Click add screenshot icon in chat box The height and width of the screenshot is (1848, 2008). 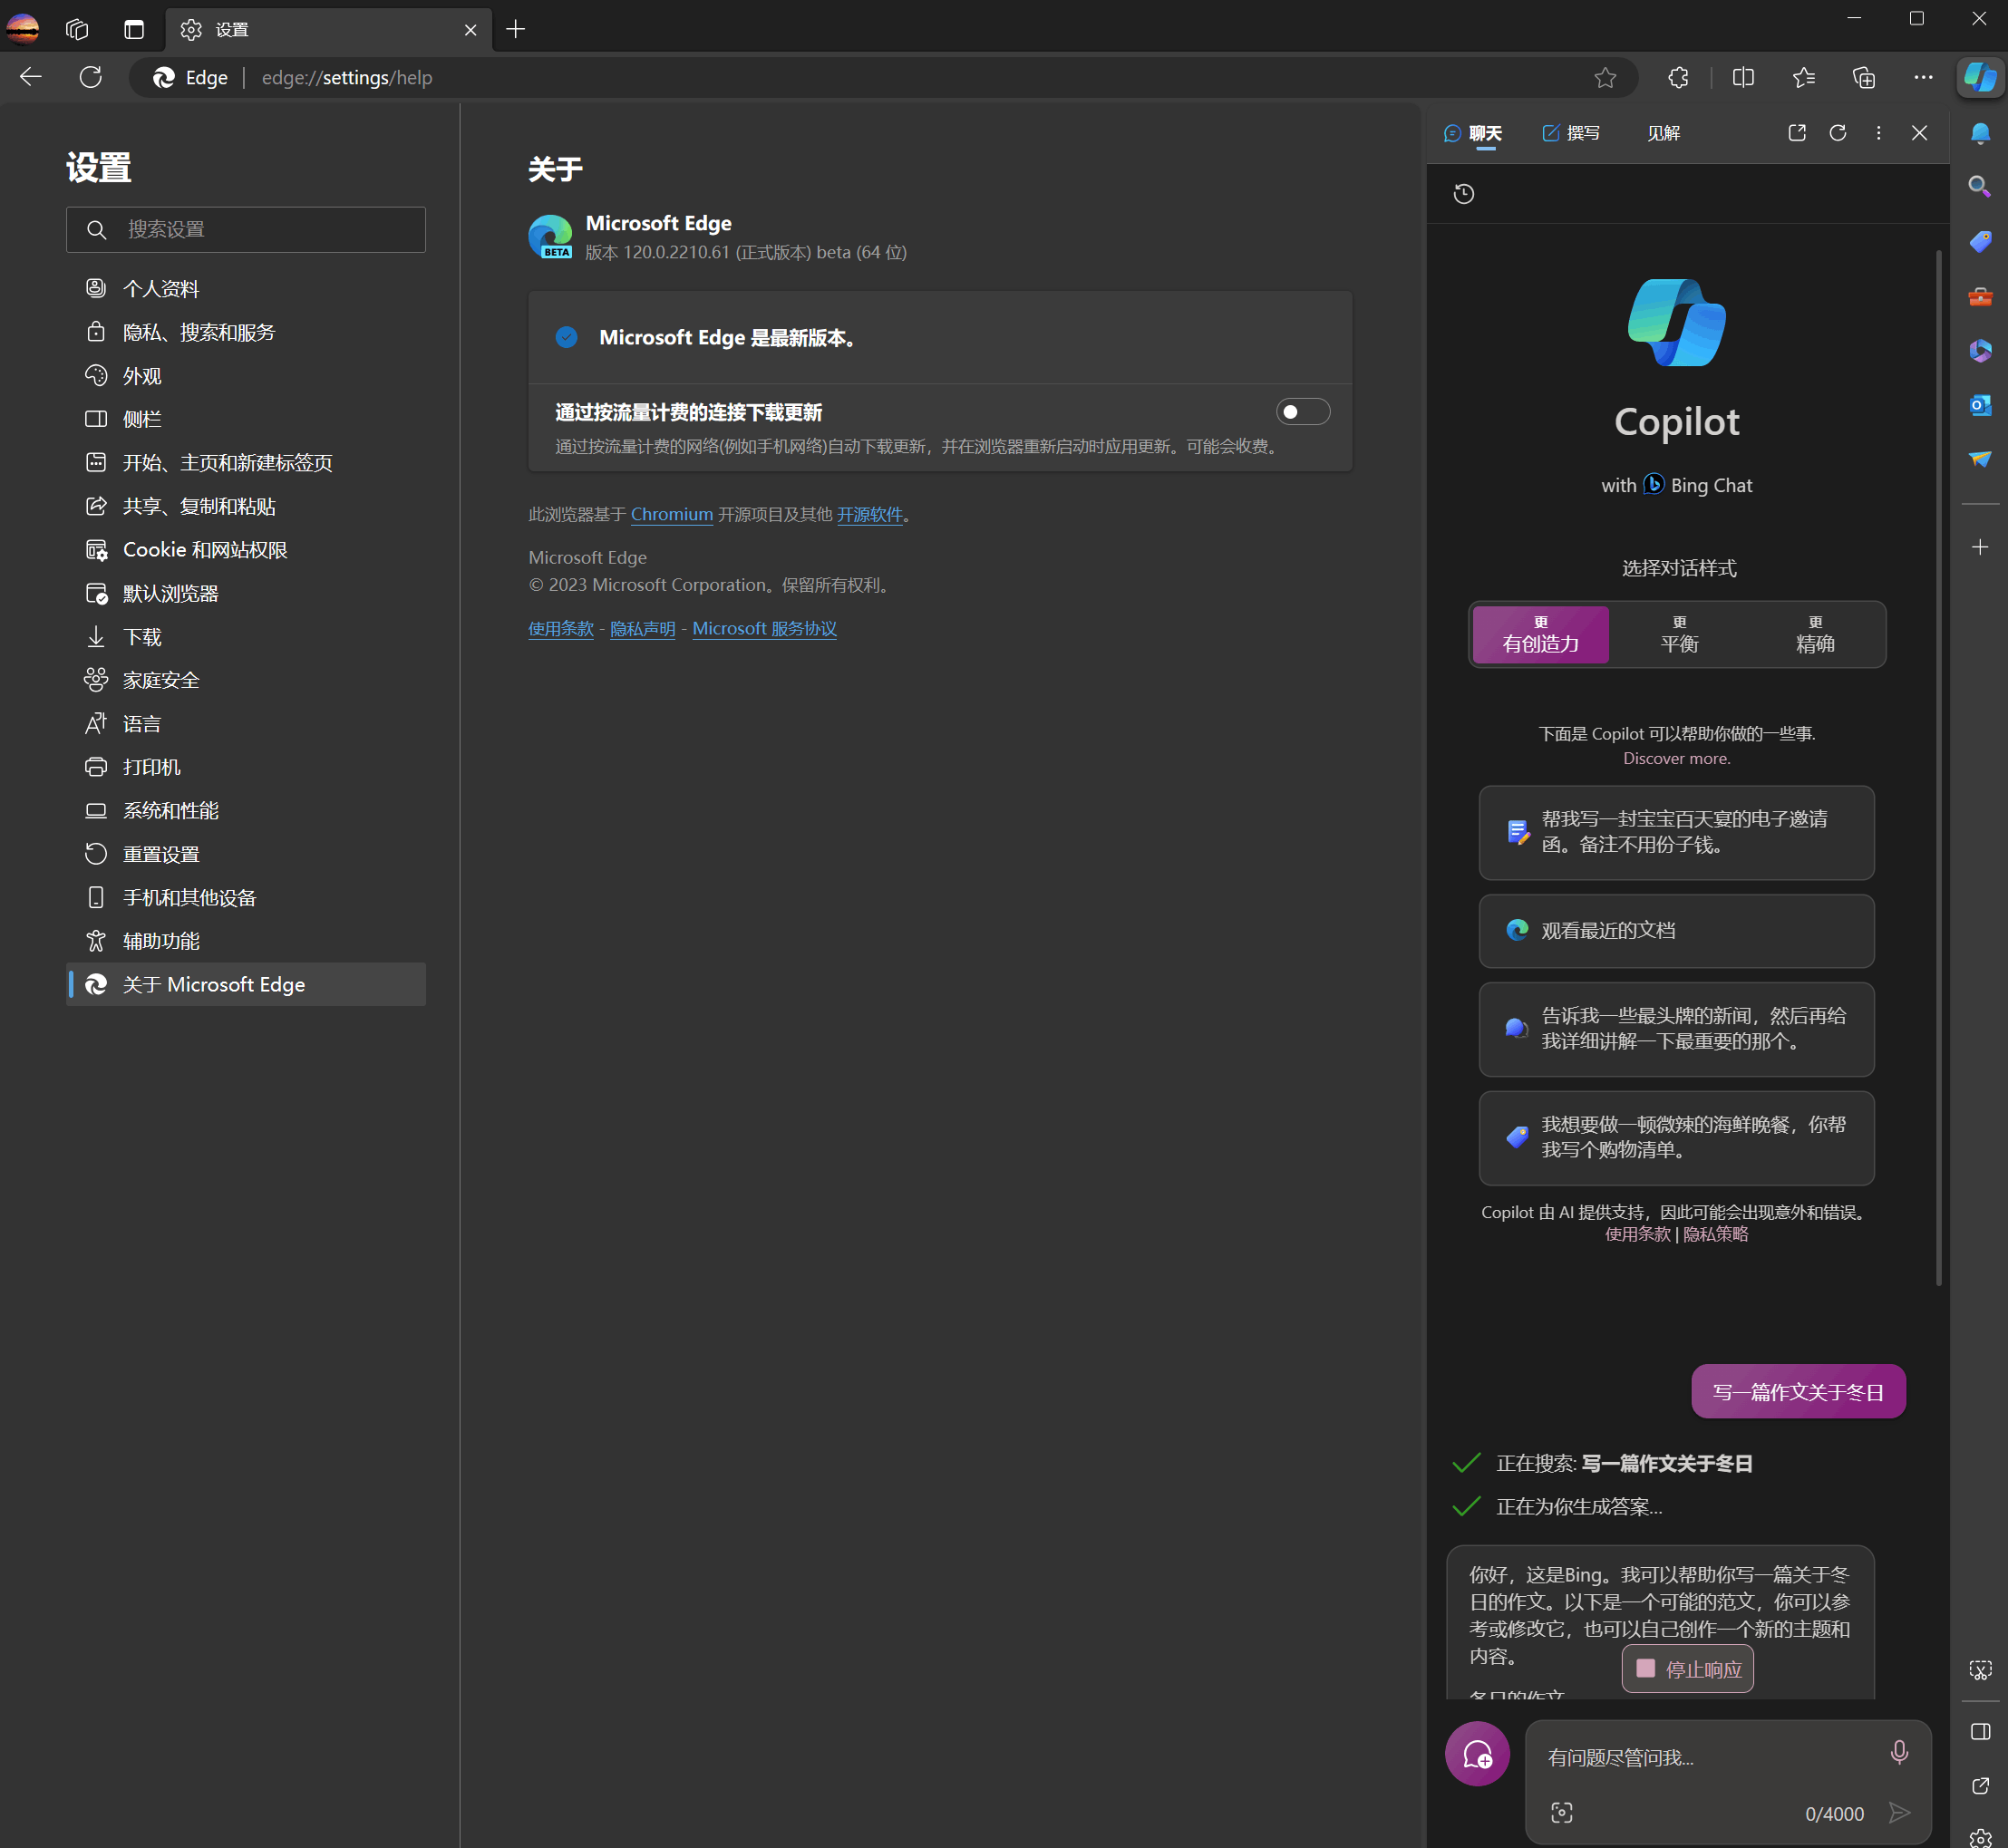pos(1561,1812)
